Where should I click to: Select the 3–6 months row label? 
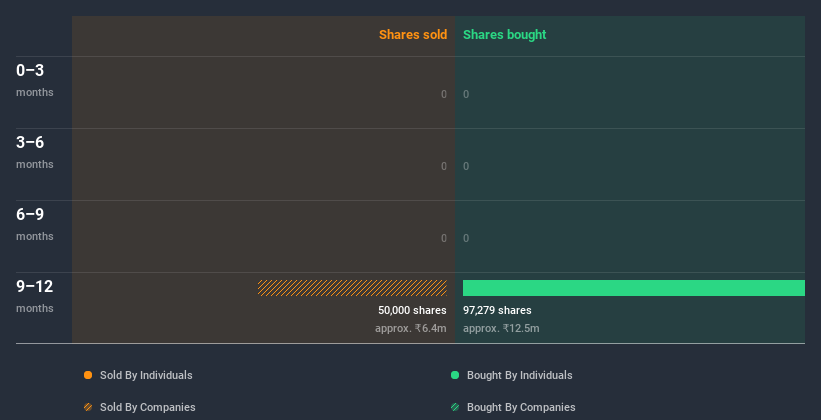(35, 152)
